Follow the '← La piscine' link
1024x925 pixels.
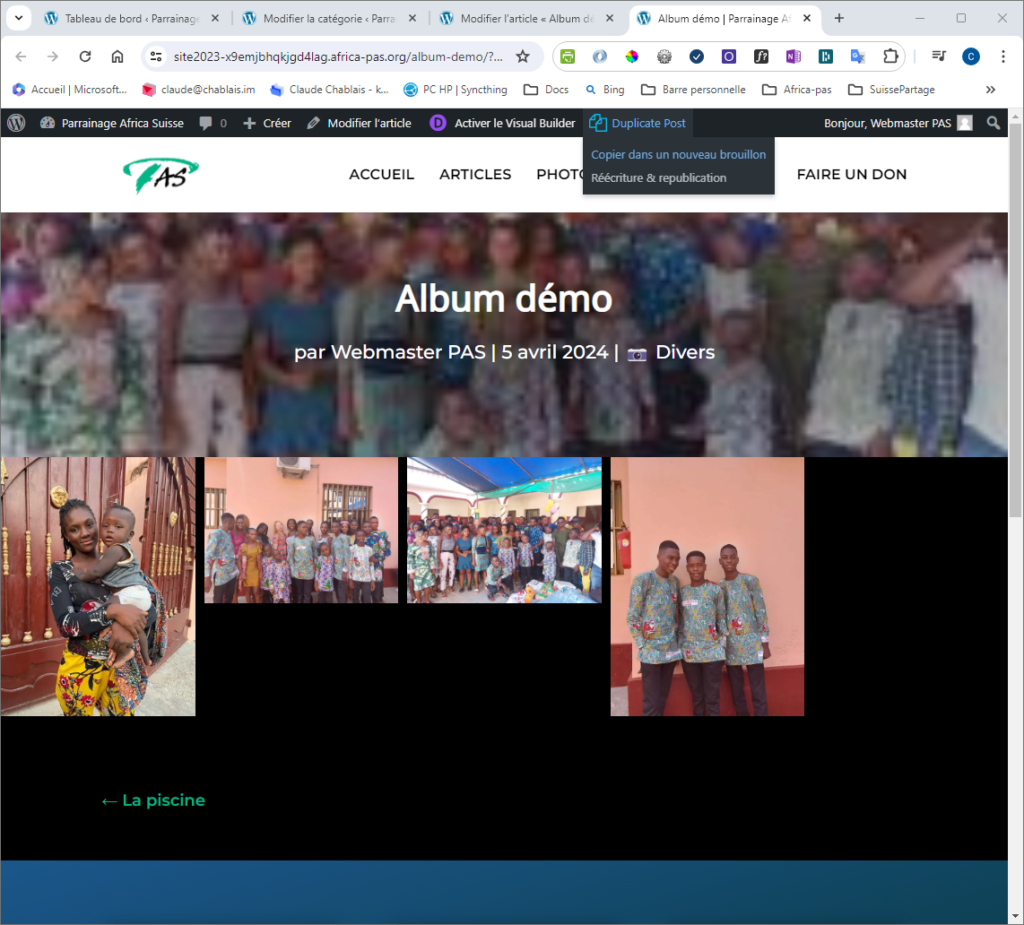[x=153, y=800]
